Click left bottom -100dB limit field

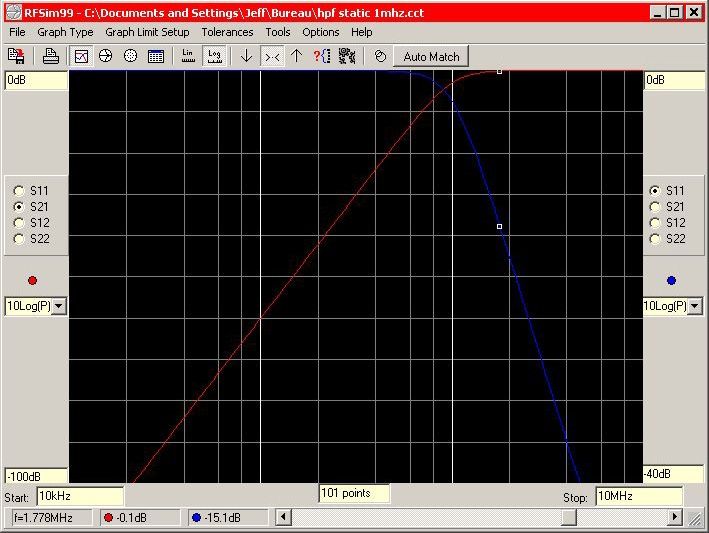coord(36,476)
